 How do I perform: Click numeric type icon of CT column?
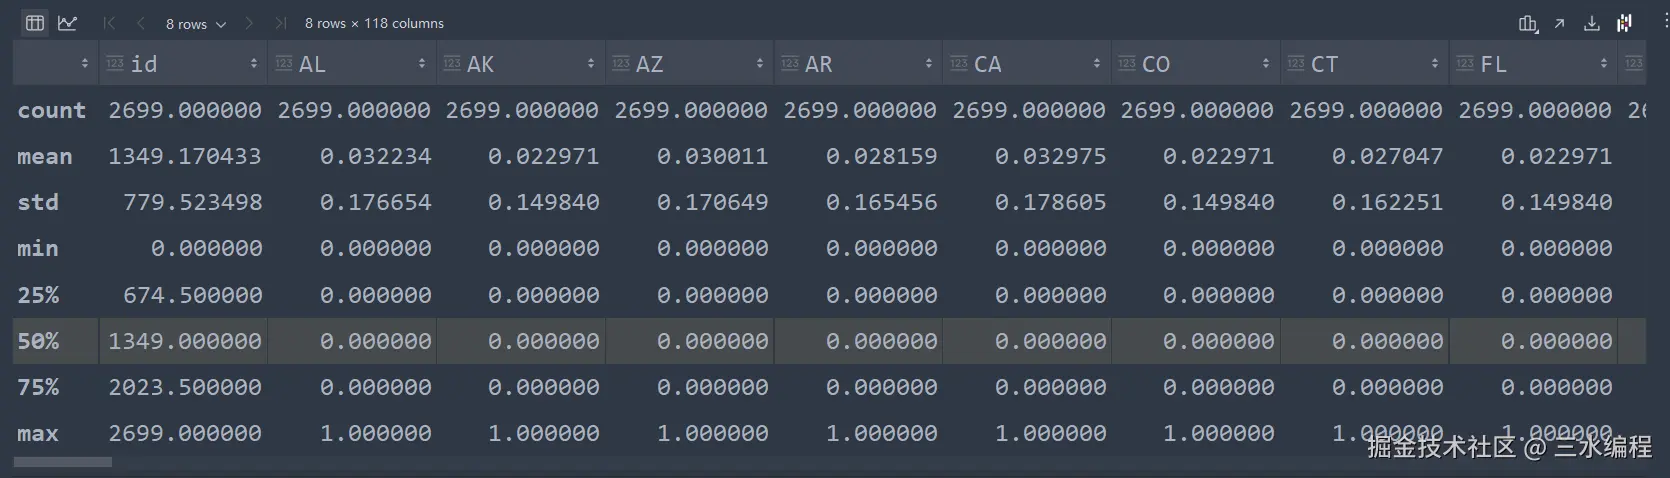(1296, 64)
